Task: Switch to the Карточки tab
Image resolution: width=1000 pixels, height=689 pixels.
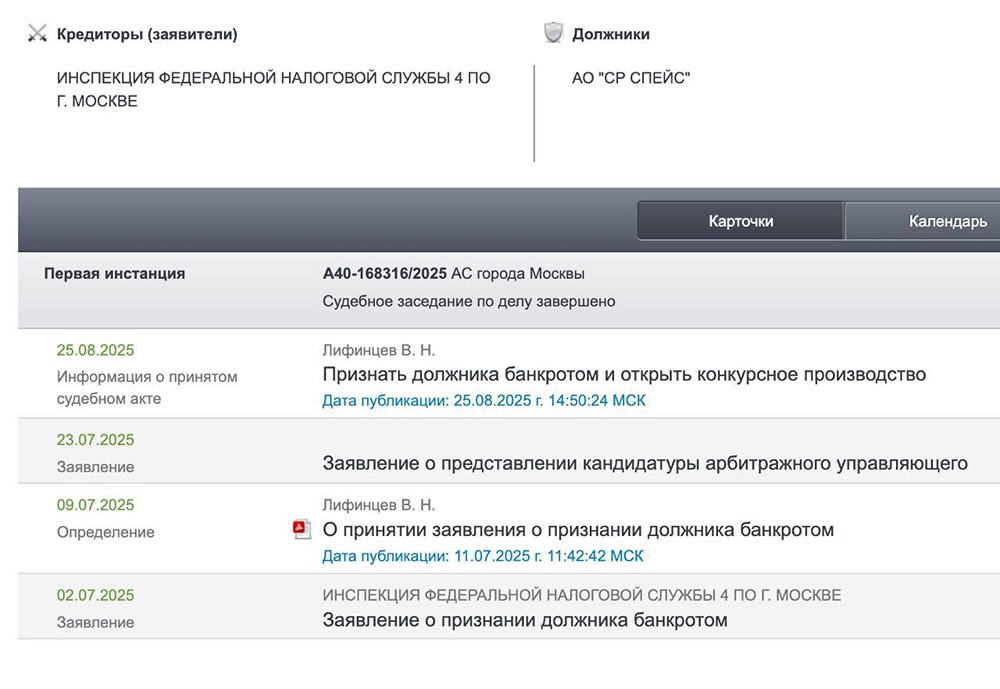Action: 740,221
